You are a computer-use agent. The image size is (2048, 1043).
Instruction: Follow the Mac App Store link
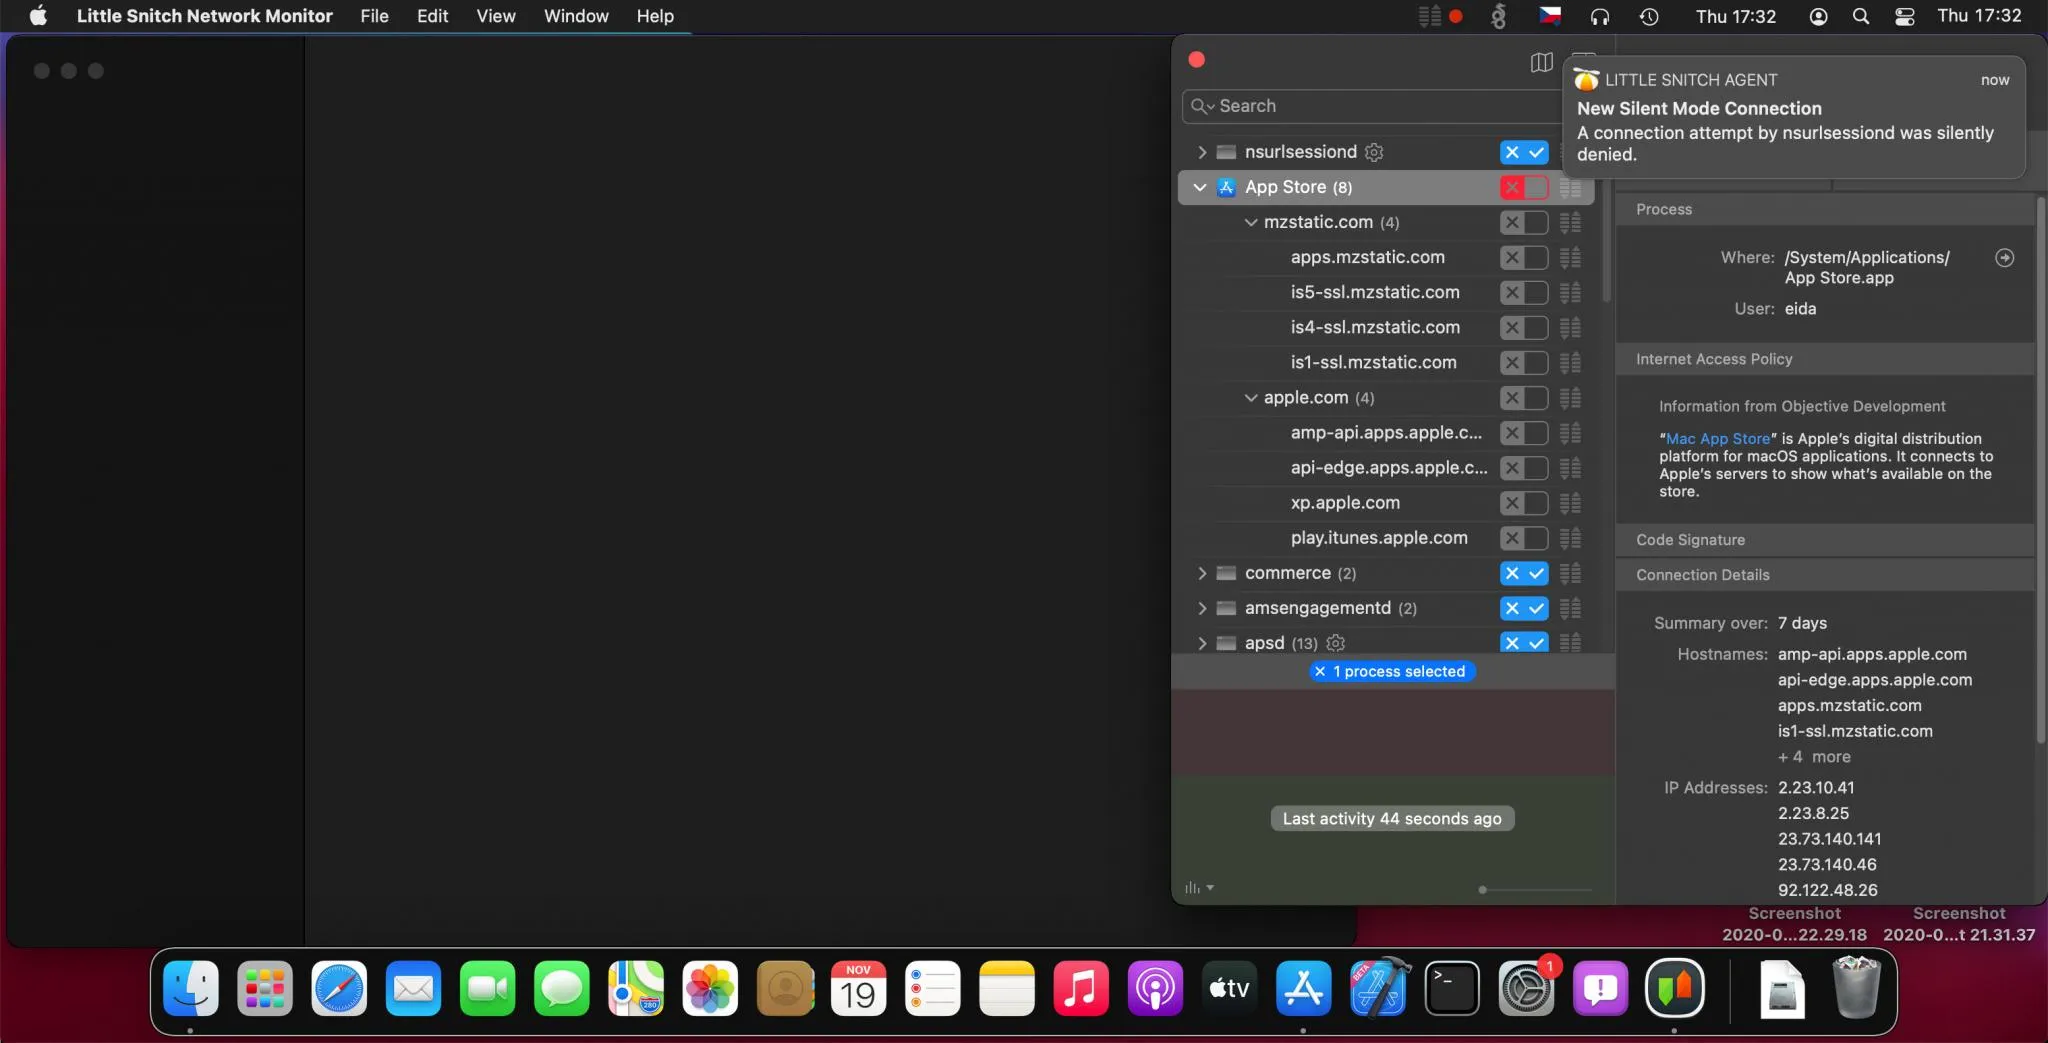pyautogui.click(x=1718, y=439)
